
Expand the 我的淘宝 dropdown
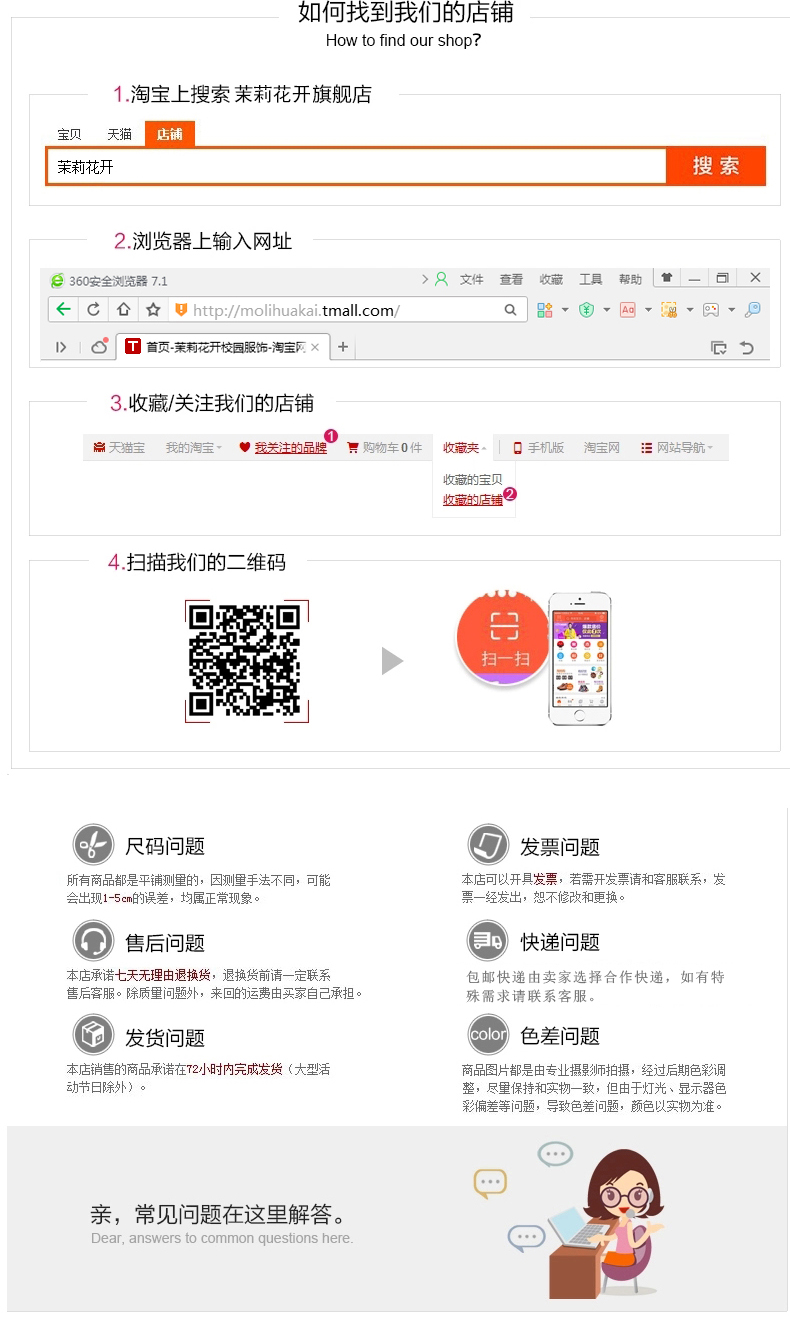(194, 448)
